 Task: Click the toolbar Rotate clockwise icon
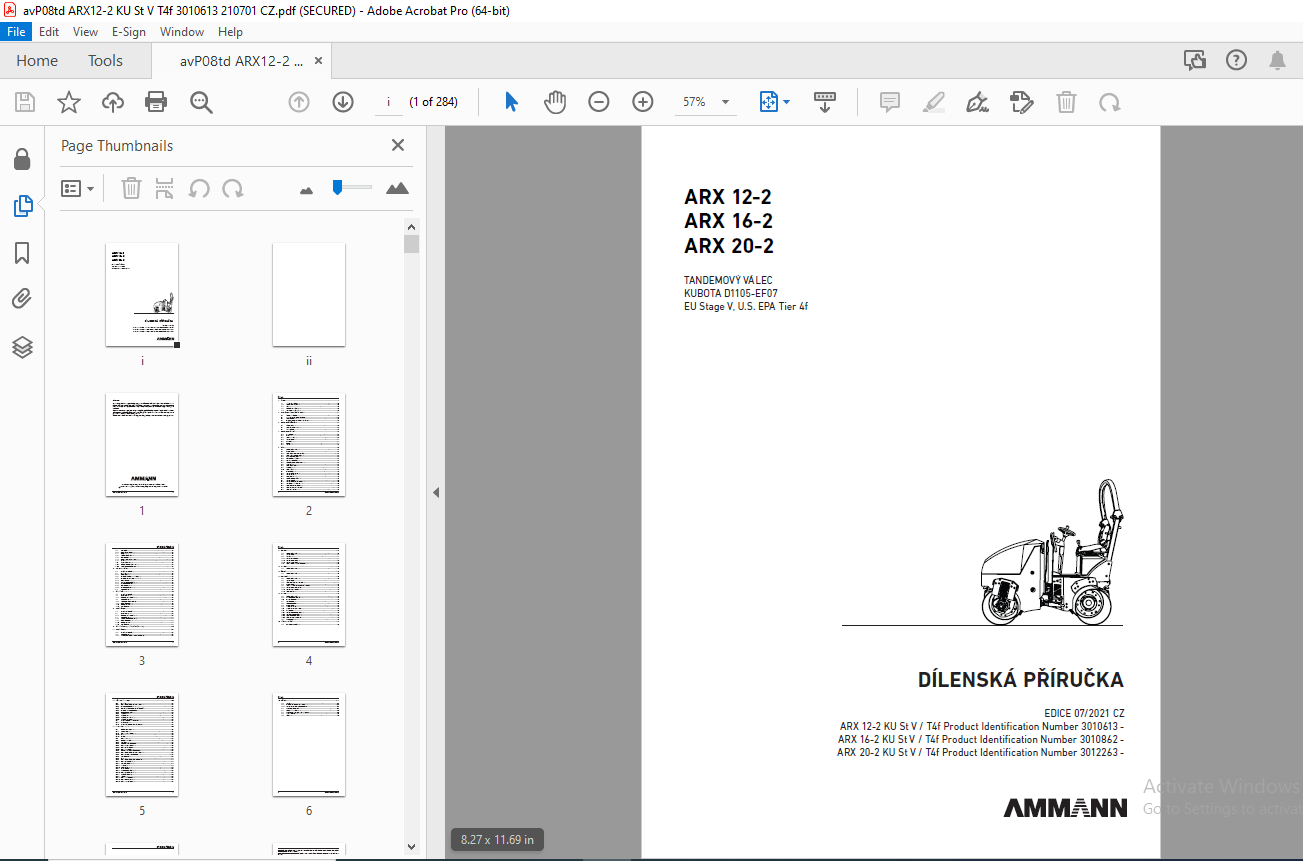click(x=1109, y=102)
